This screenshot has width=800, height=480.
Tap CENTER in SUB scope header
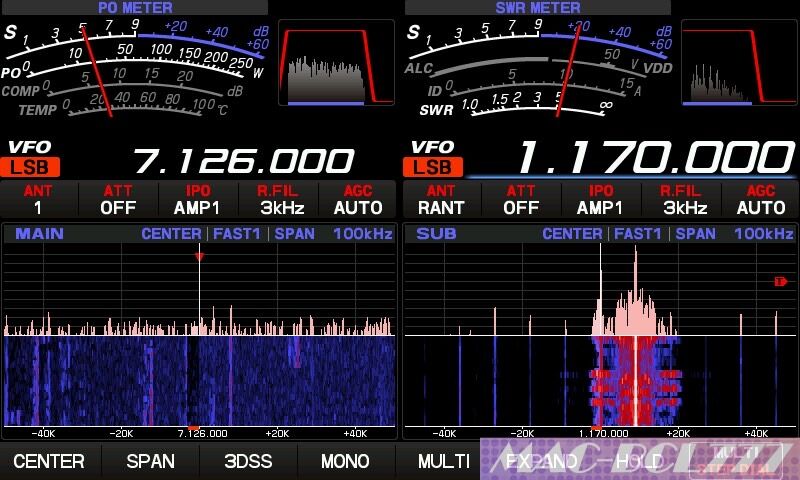572,234
